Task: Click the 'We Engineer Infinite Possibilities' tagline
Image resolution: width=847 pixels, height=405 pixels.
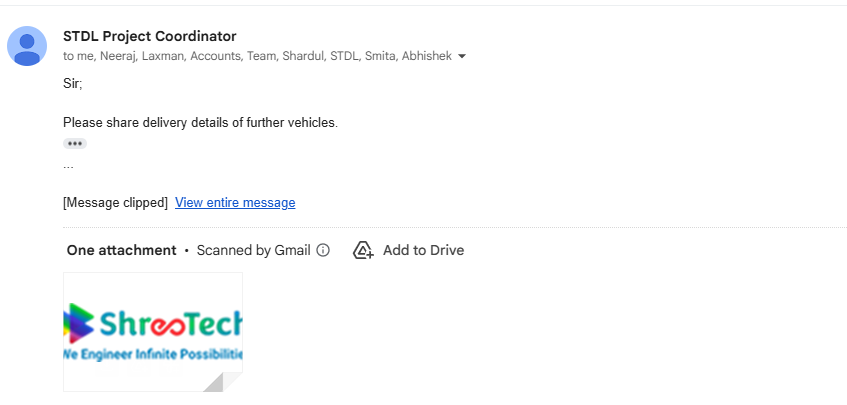Action: tap(153, 355)
